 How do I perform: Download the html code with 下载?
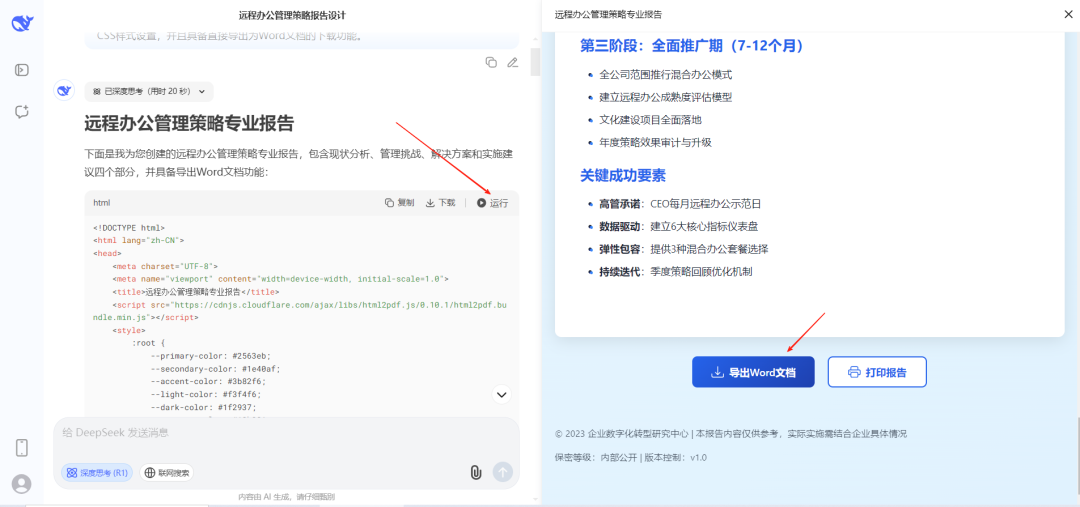point(441,203)
